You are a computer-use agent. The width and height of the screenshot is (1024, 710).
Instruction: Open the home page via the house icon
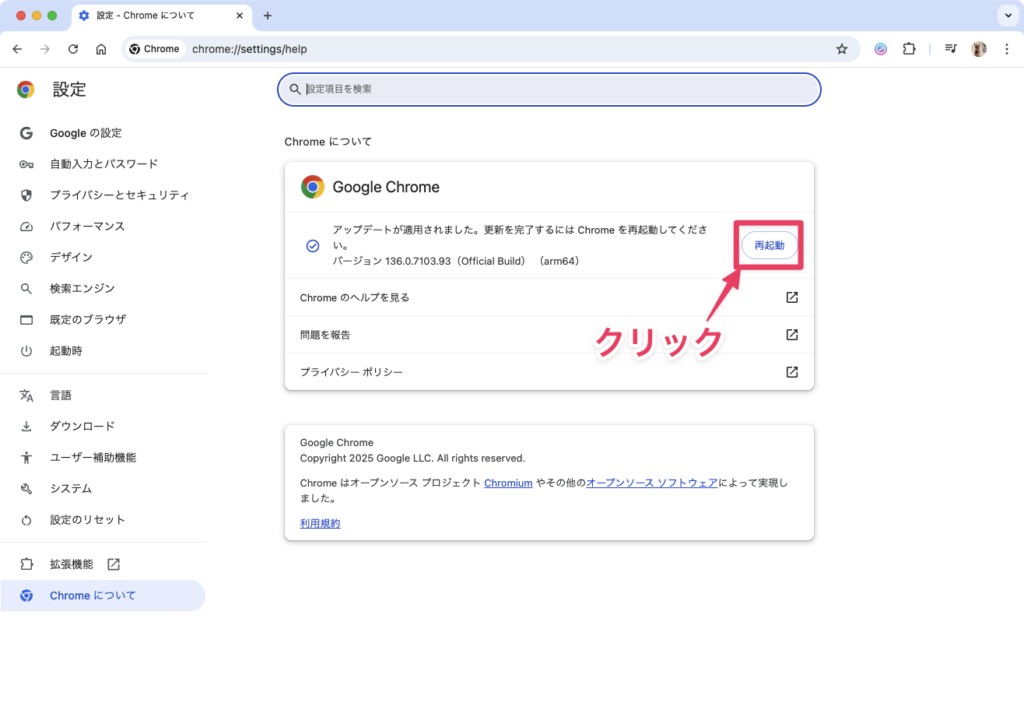point(101,49)
